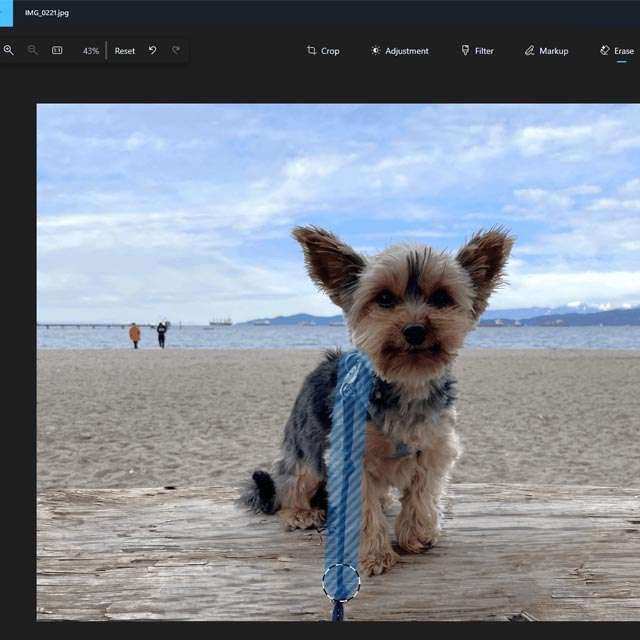Screen dimensions: 640x640
Task: Select the Markup tab
Action: 546,50
